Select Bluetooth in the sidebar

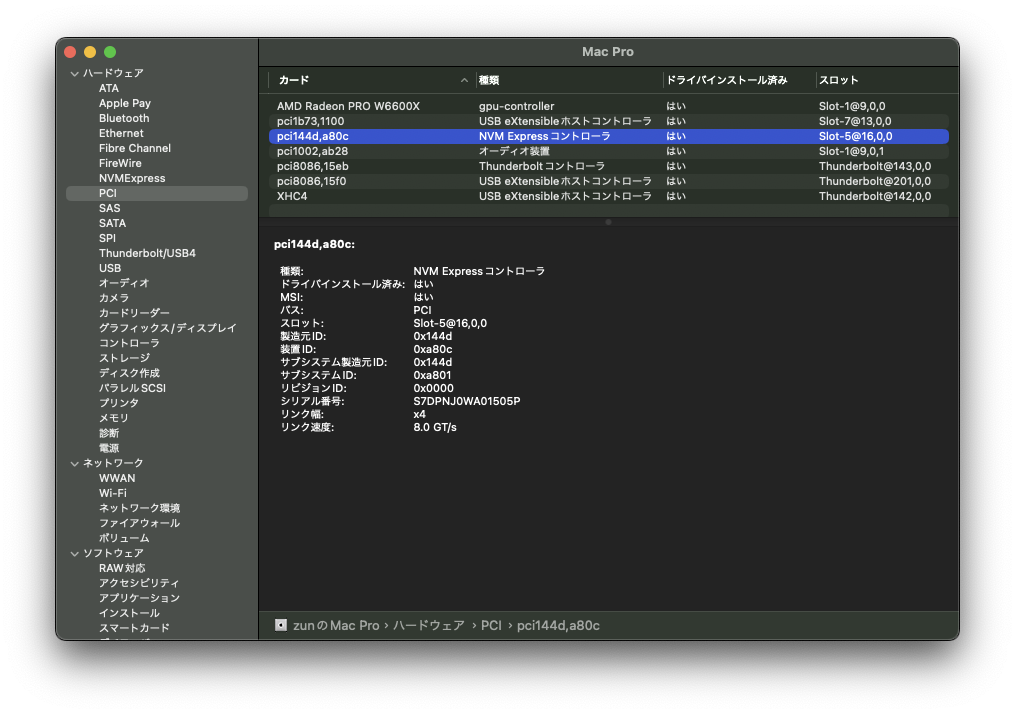[x=124, y=118]
